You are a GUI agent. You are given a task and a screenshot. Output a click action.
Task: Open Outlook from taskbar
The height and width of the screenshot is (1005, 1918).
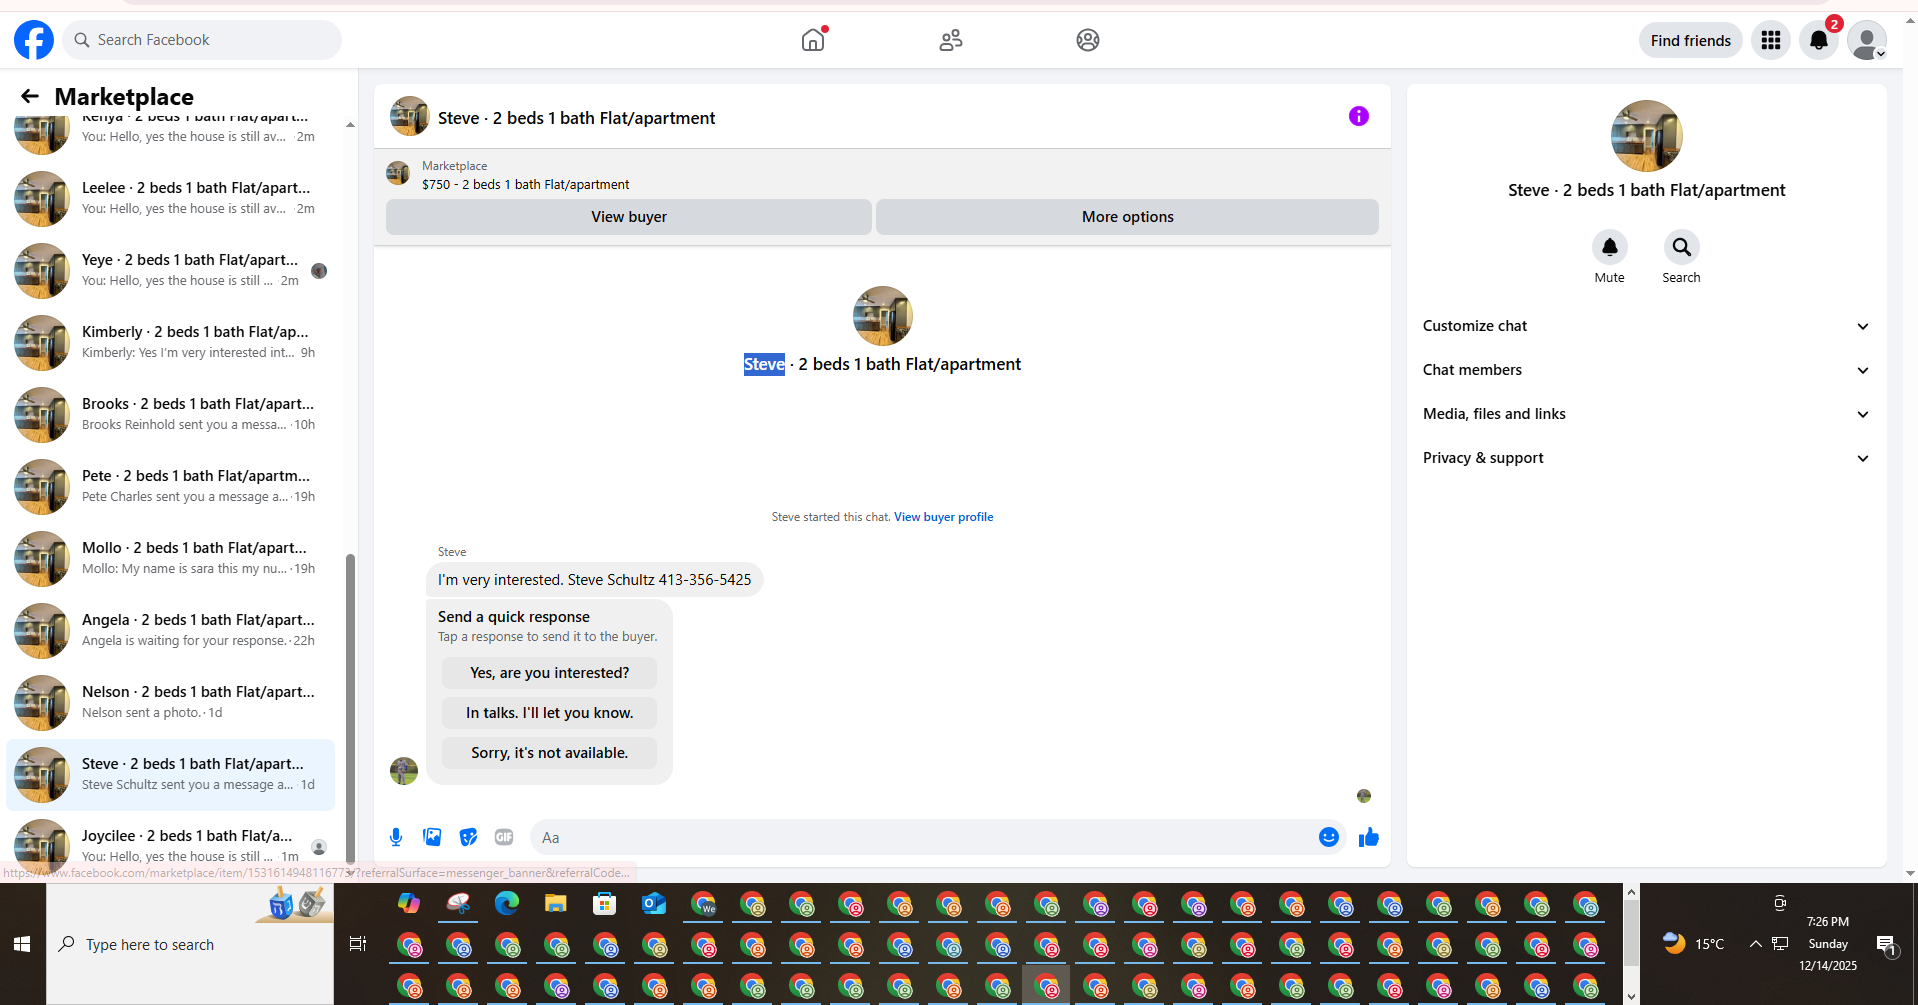pyautogui.click(x=654, y=903)
